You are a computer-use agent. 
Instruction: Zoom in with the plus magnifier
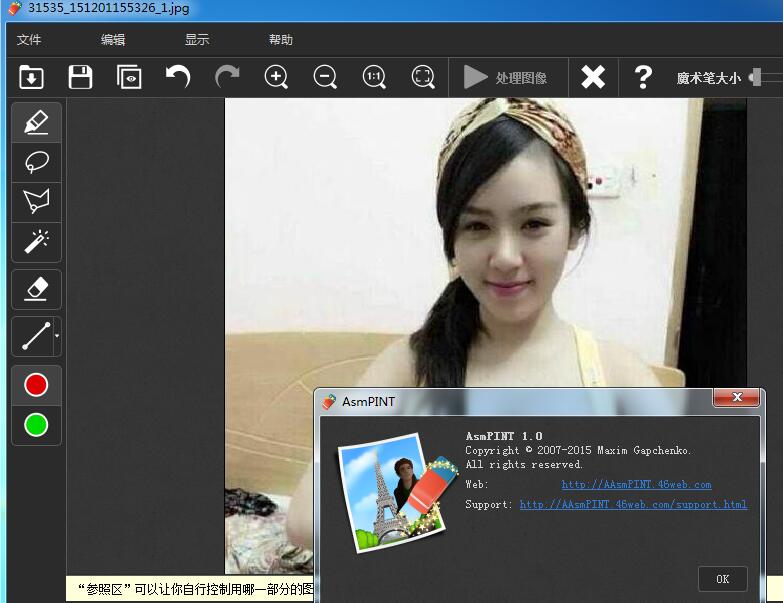[276, 77]
